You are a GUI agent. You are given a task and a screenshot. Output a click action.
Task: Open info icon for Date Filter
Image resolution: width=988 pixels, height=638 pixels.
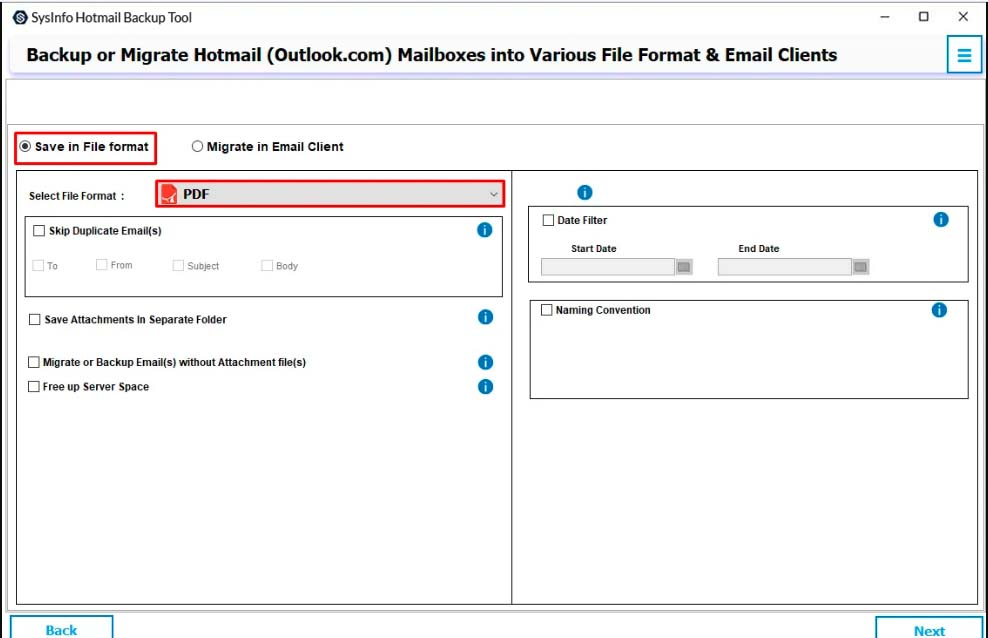(941, 219)
